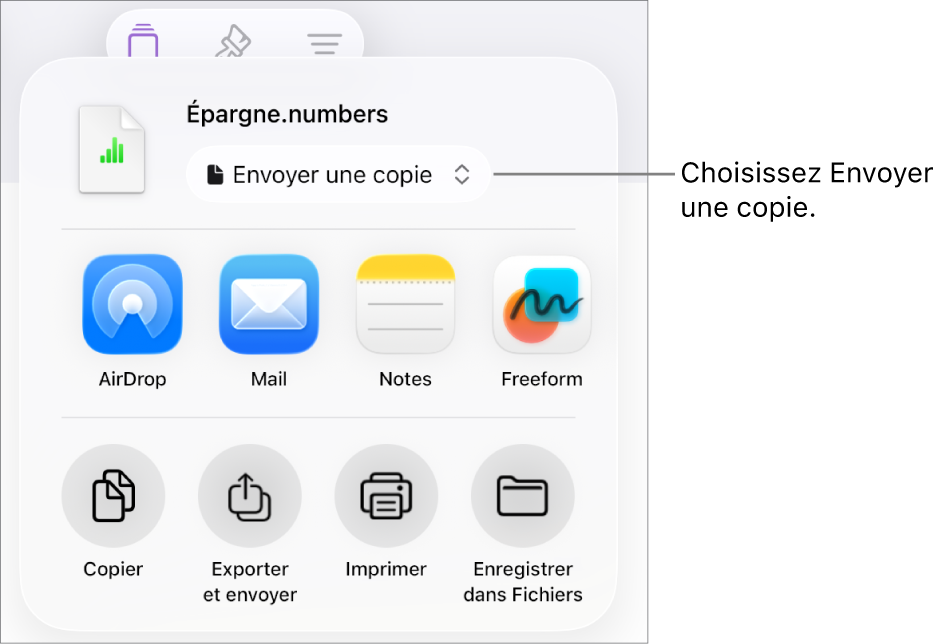Viewport: 942px width, 644px height.
Task: Click the Imprimer text label
Action: [x=386, y=569]
